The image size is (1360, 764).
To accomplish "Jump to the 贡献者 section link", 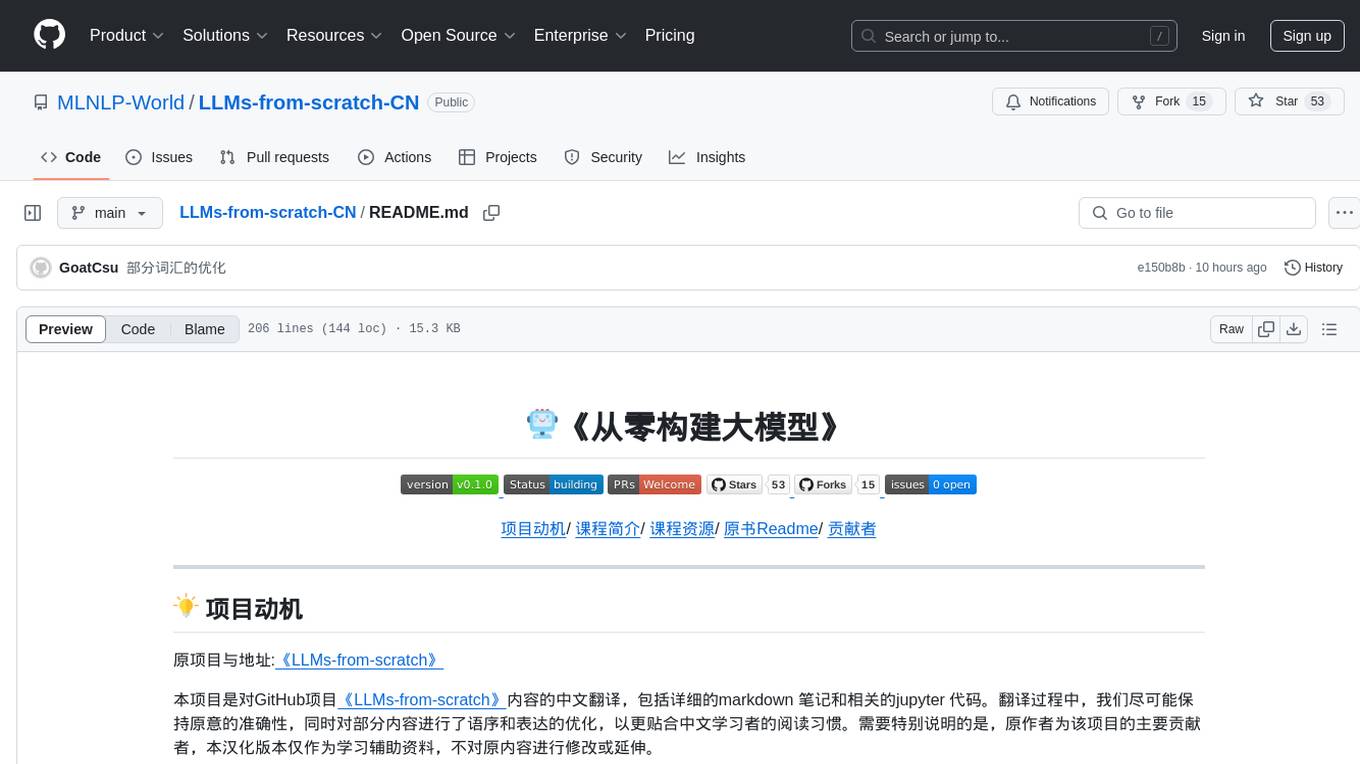I will pos(852,528).
